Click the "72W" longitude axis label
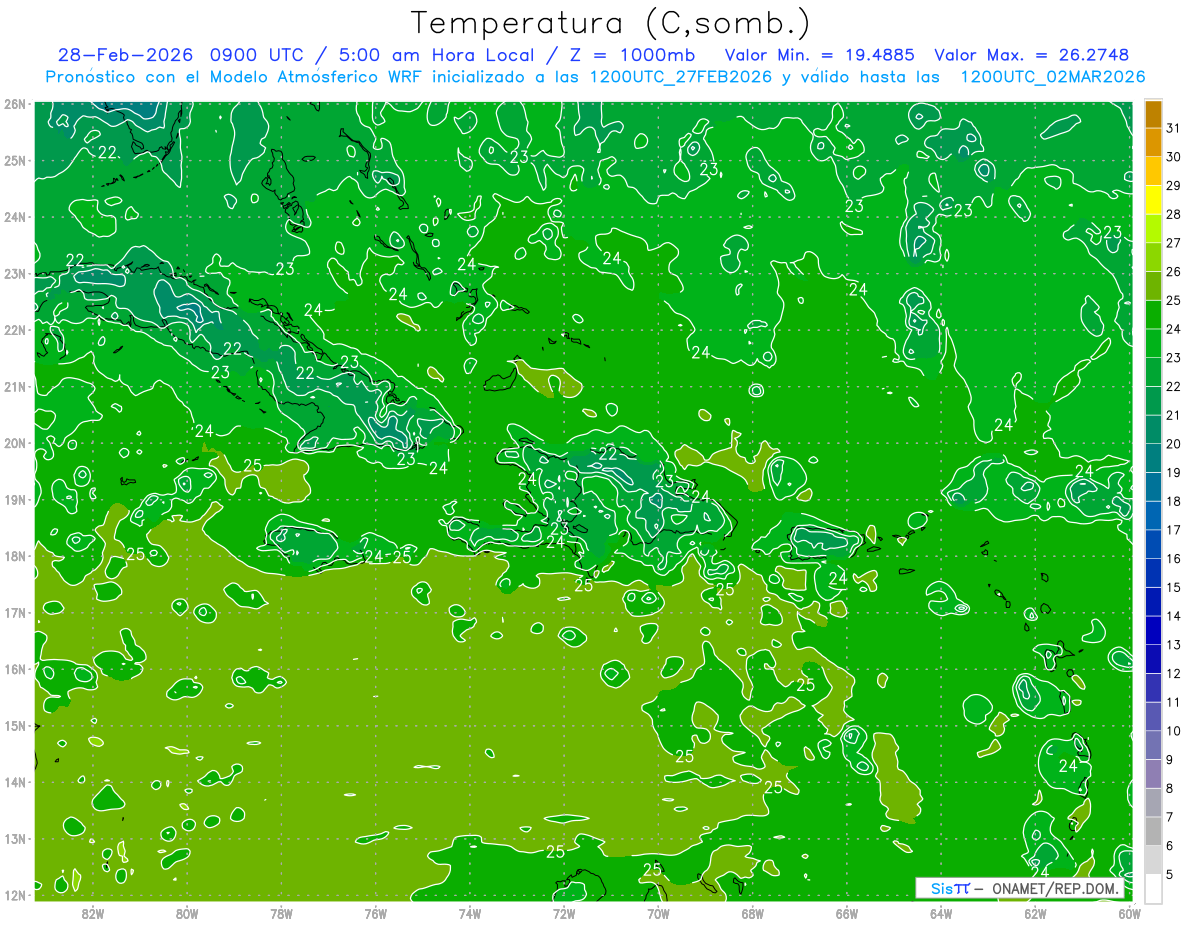Viewport: 1200px width, 927px height. tap(564, 913)
